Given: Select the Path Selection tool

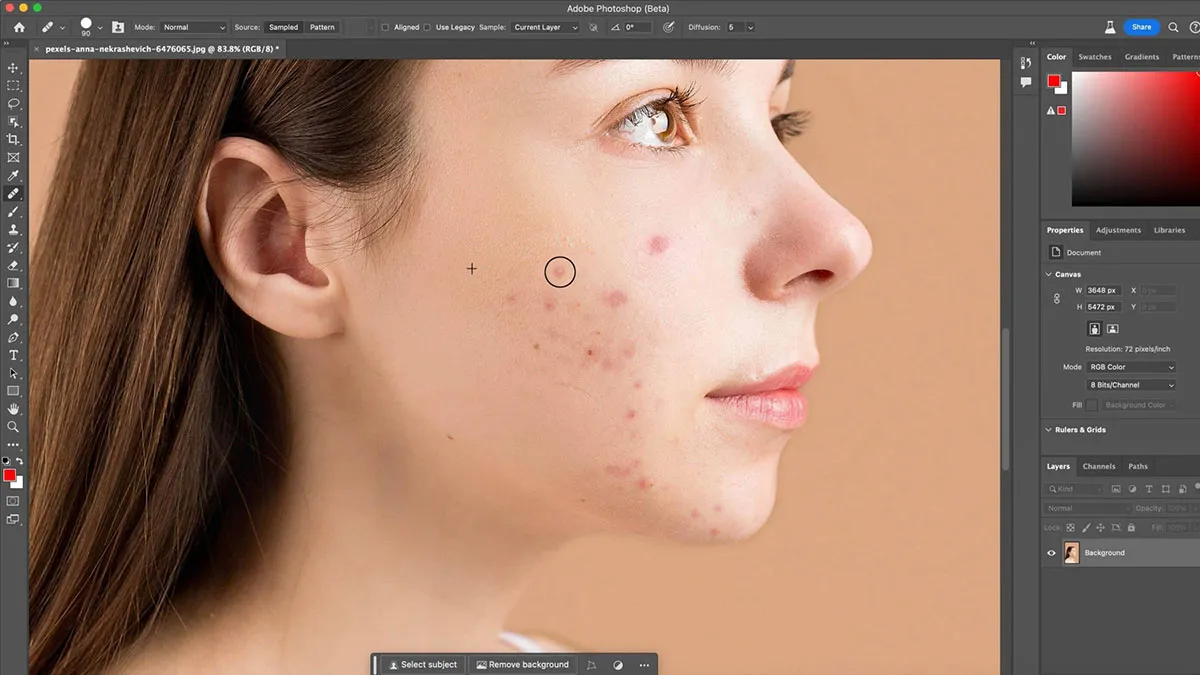Looking at the screenshot, I should click(14, 374).
